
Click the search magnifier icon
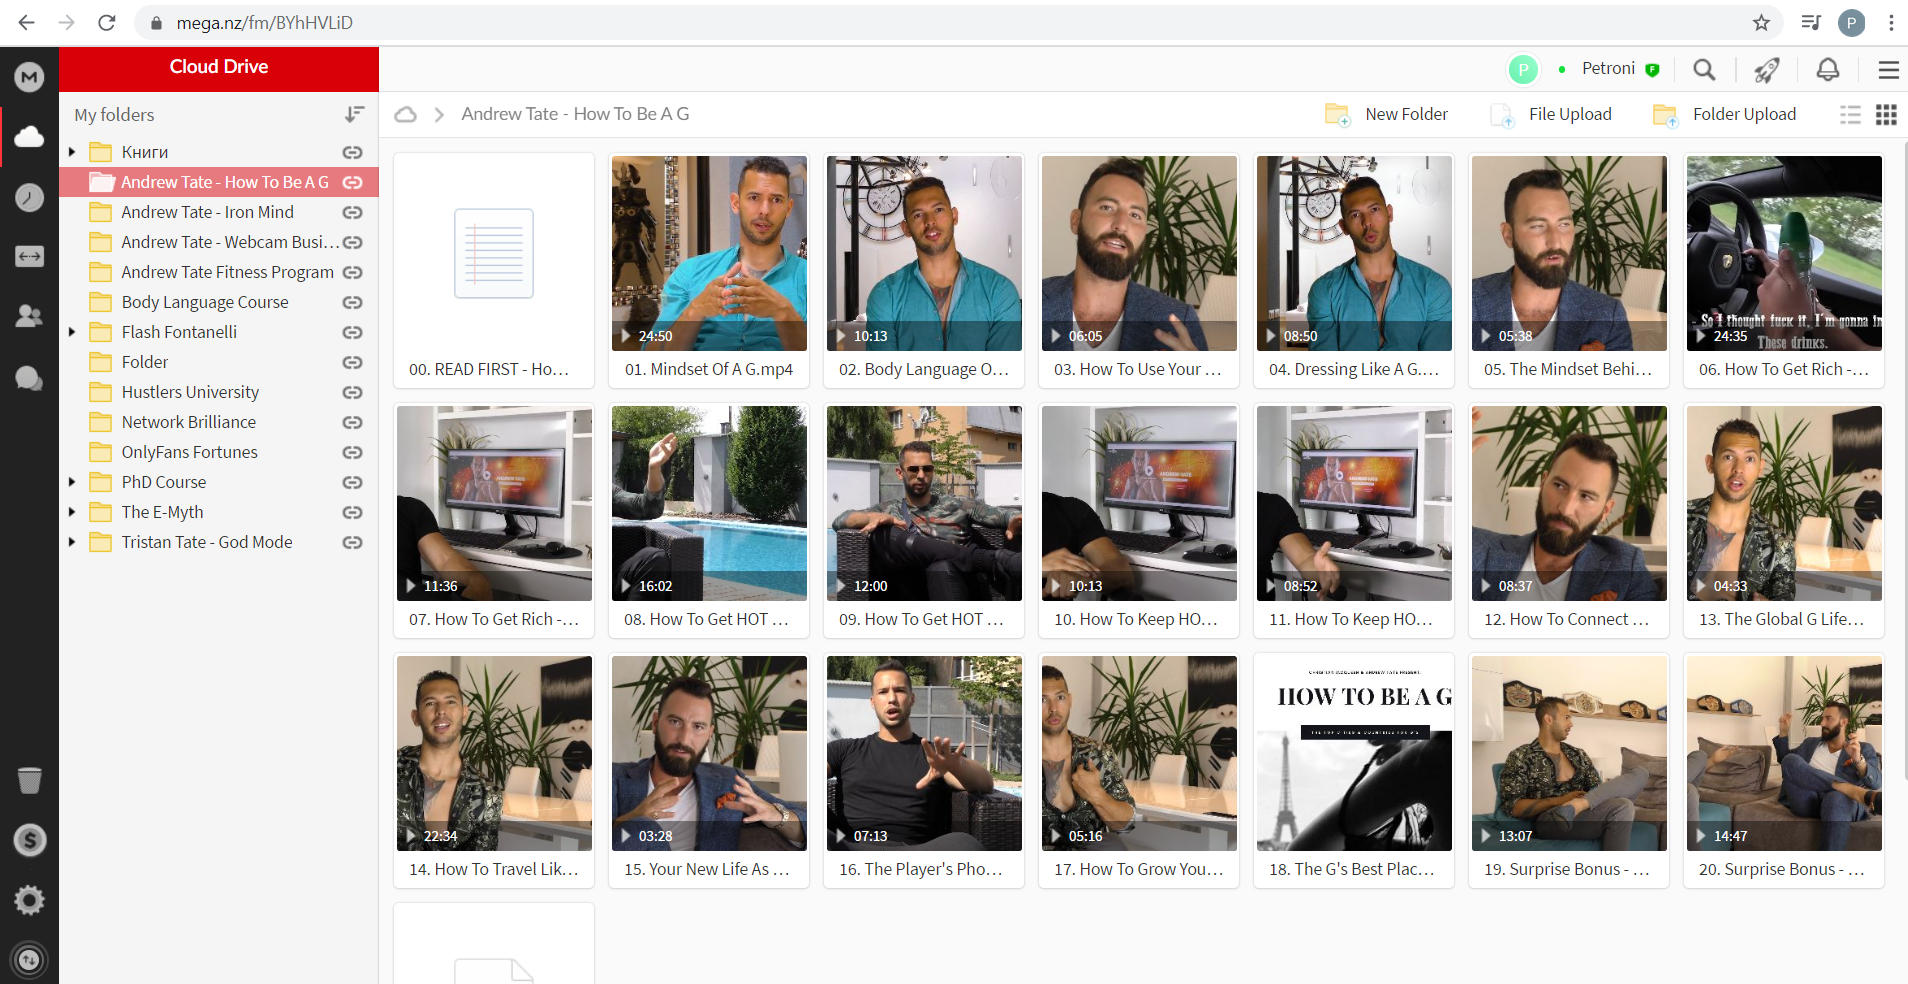click(1704, 69)
